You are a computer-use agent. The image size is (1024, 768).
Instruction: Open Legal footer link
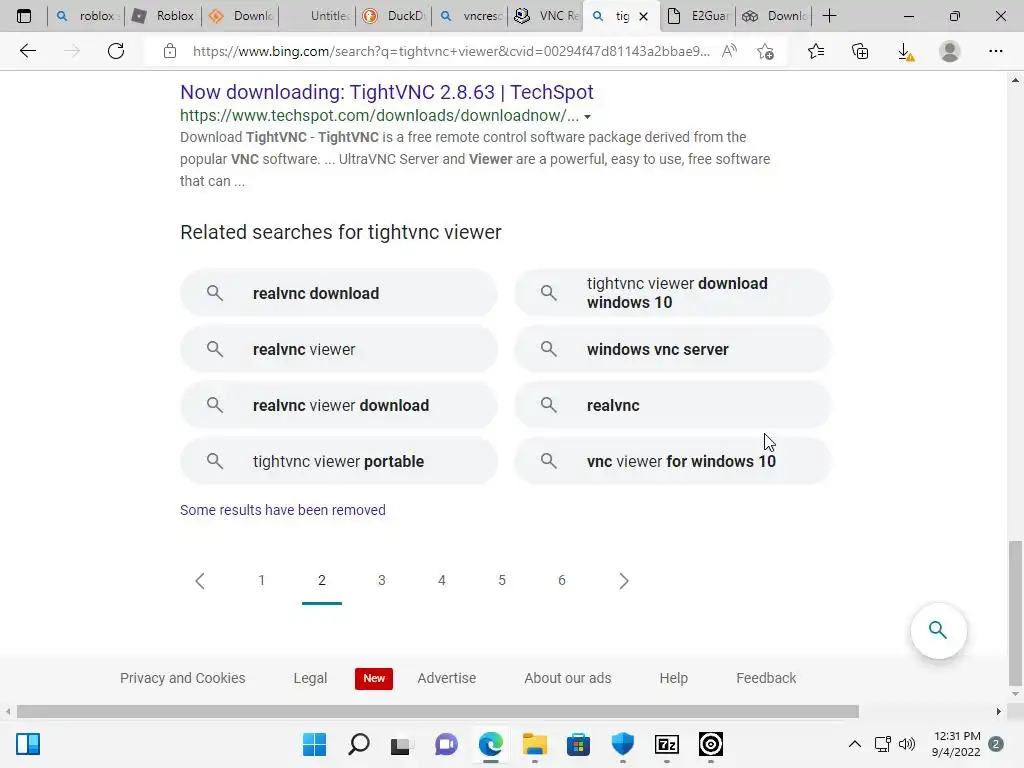[x=310, y=678]
